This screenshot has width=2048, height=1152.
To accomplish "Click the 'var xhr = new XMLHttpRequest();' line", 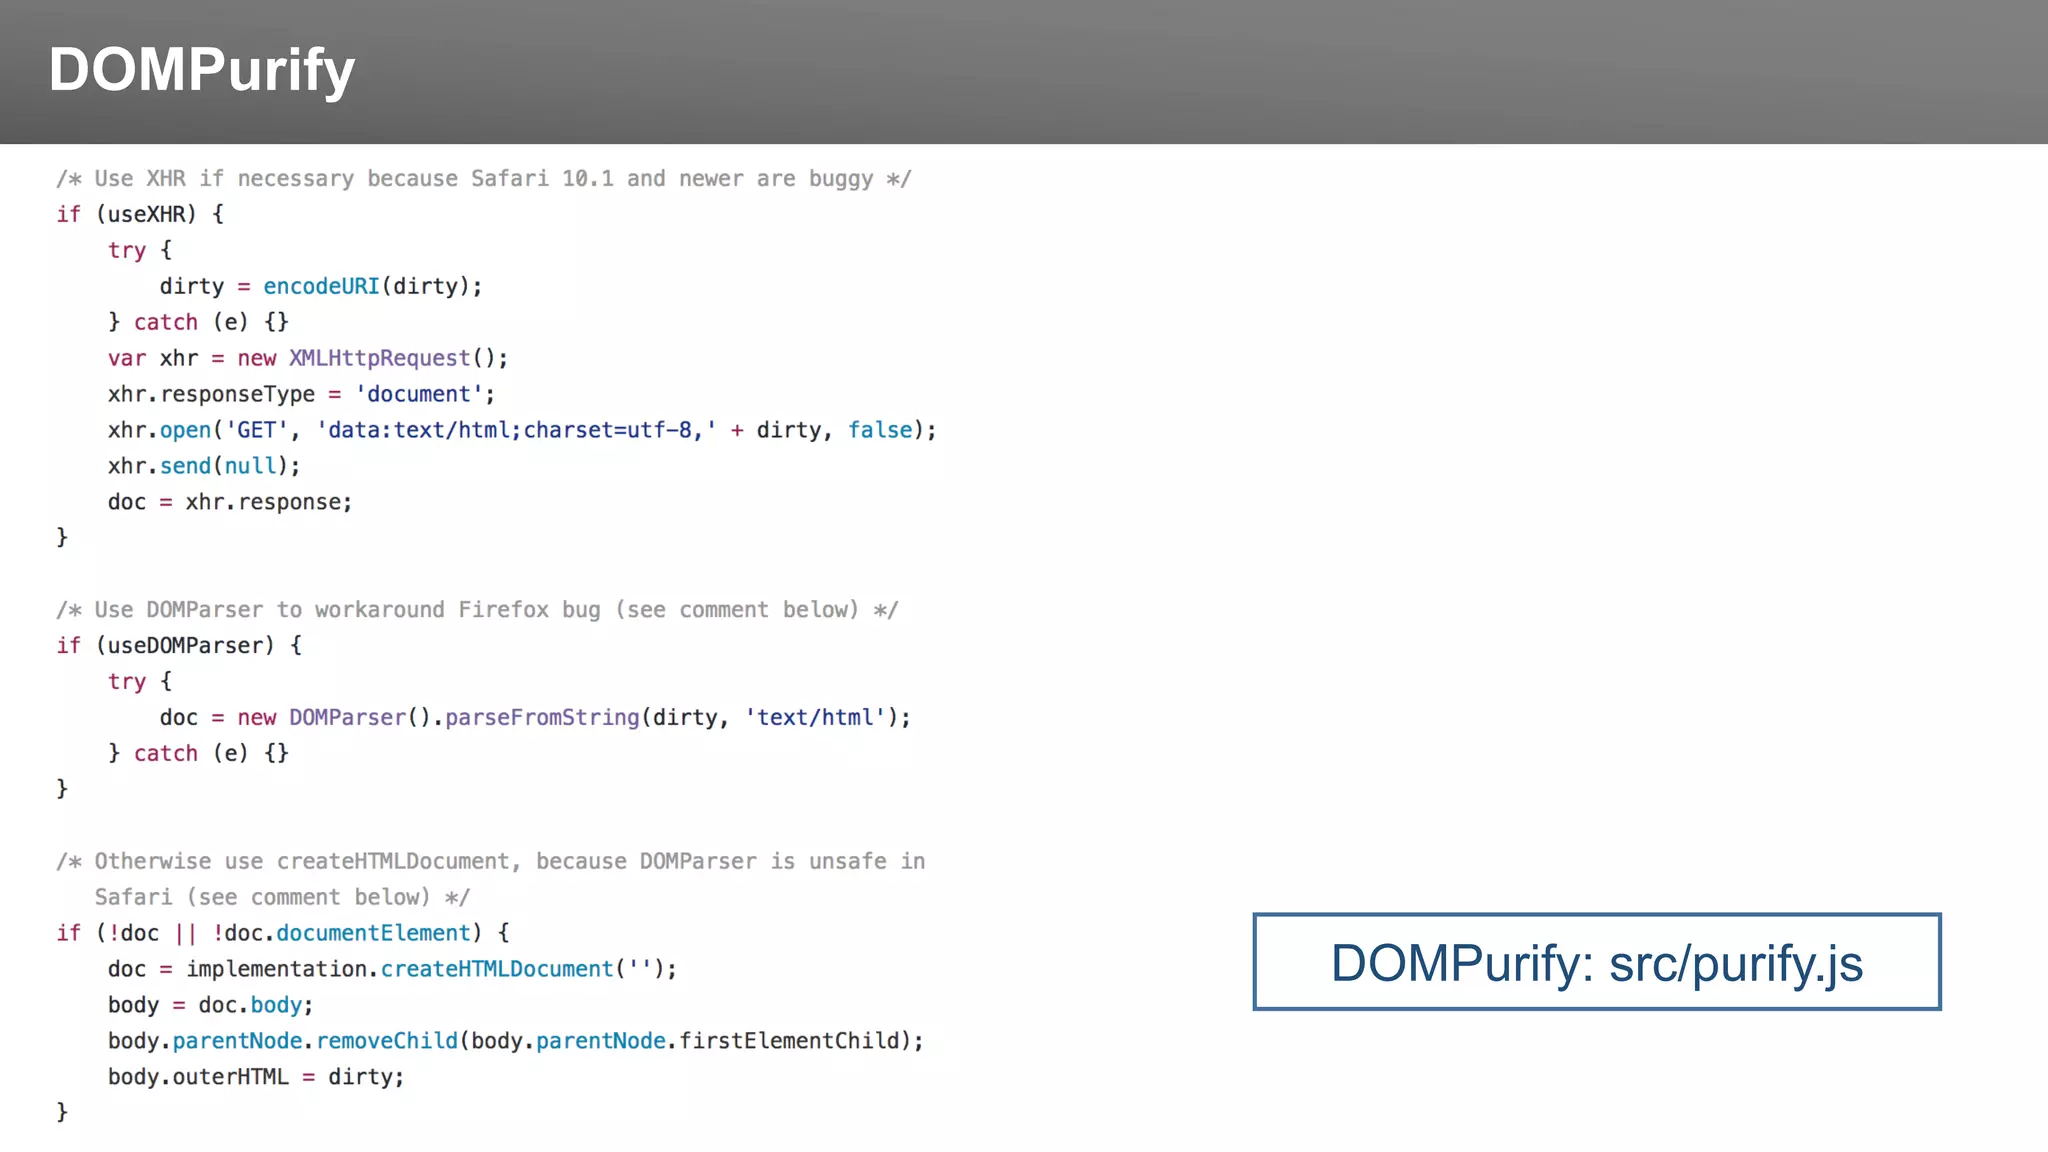I will 308,358.
